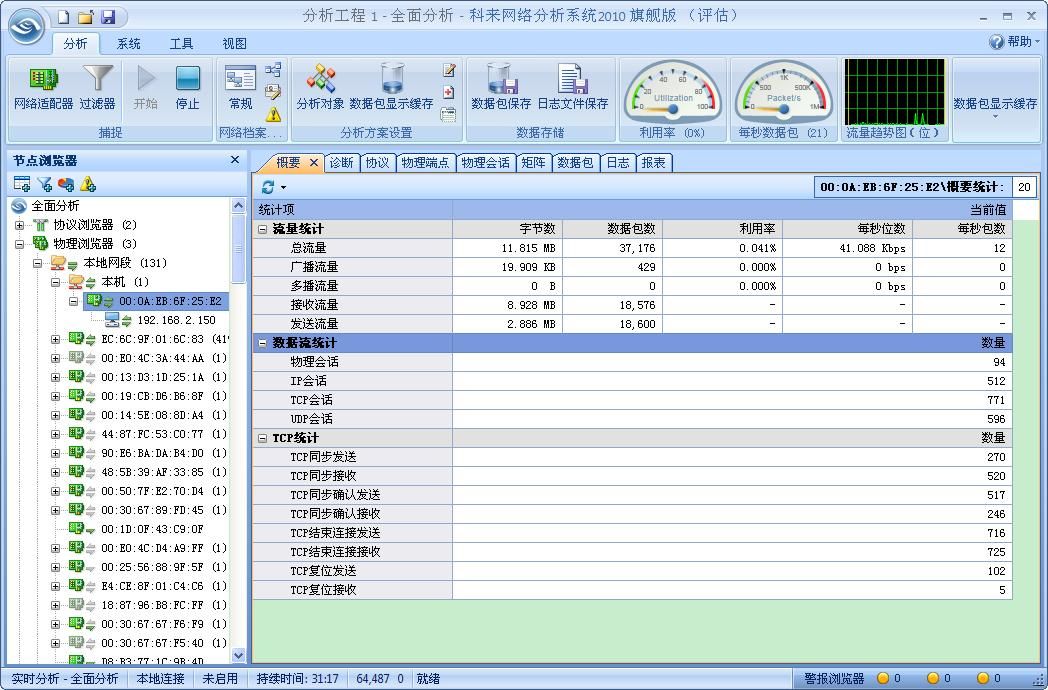Select the 192.168.2.150 tree node
The width and height of the screenshot is (1048, 690).
[x=176, y=320]
